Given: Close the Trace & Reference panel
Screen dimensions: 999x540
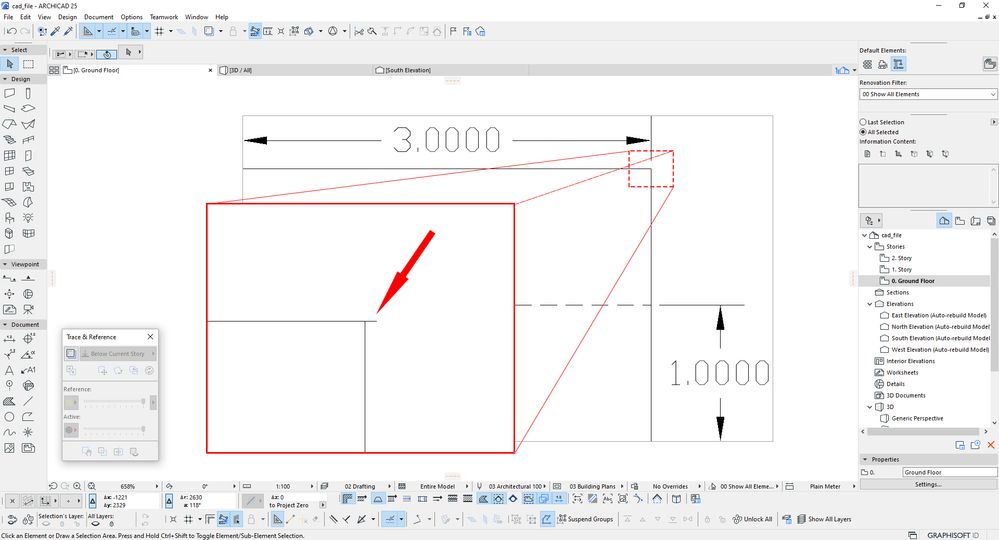Looking at the screenshot, I should tap(150, 336).
